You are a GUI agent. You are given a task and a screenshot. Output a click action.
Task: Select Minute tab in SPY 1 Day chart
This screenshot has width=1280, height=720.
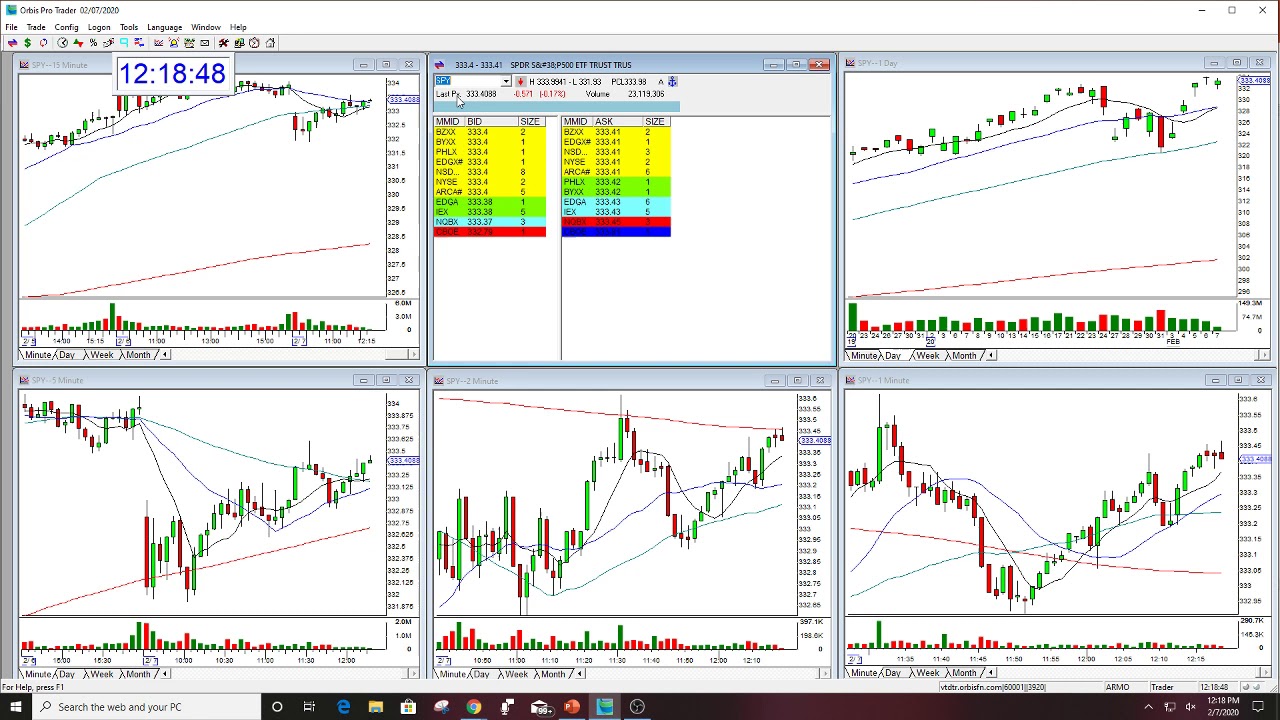(863, 355)
